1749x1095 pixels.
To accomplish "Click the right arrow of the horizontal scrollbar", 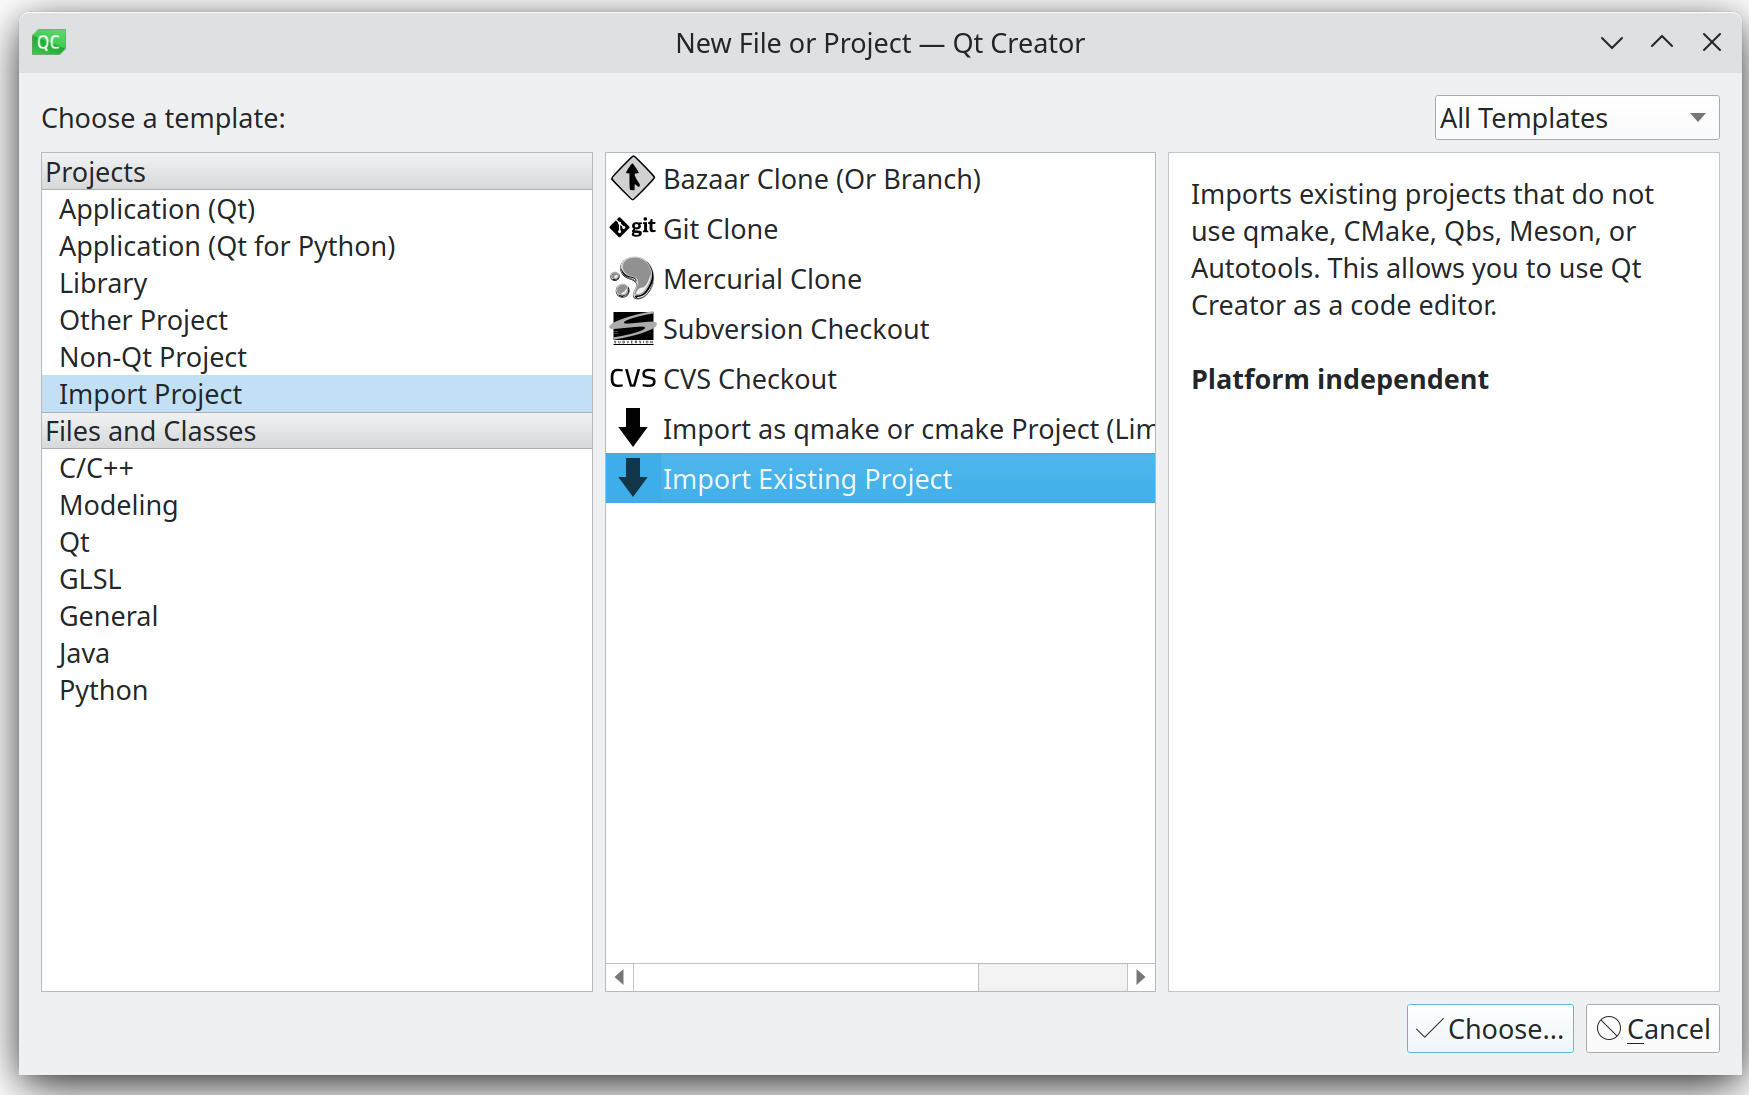I will pyautogui.click(x=1142, y=977).
